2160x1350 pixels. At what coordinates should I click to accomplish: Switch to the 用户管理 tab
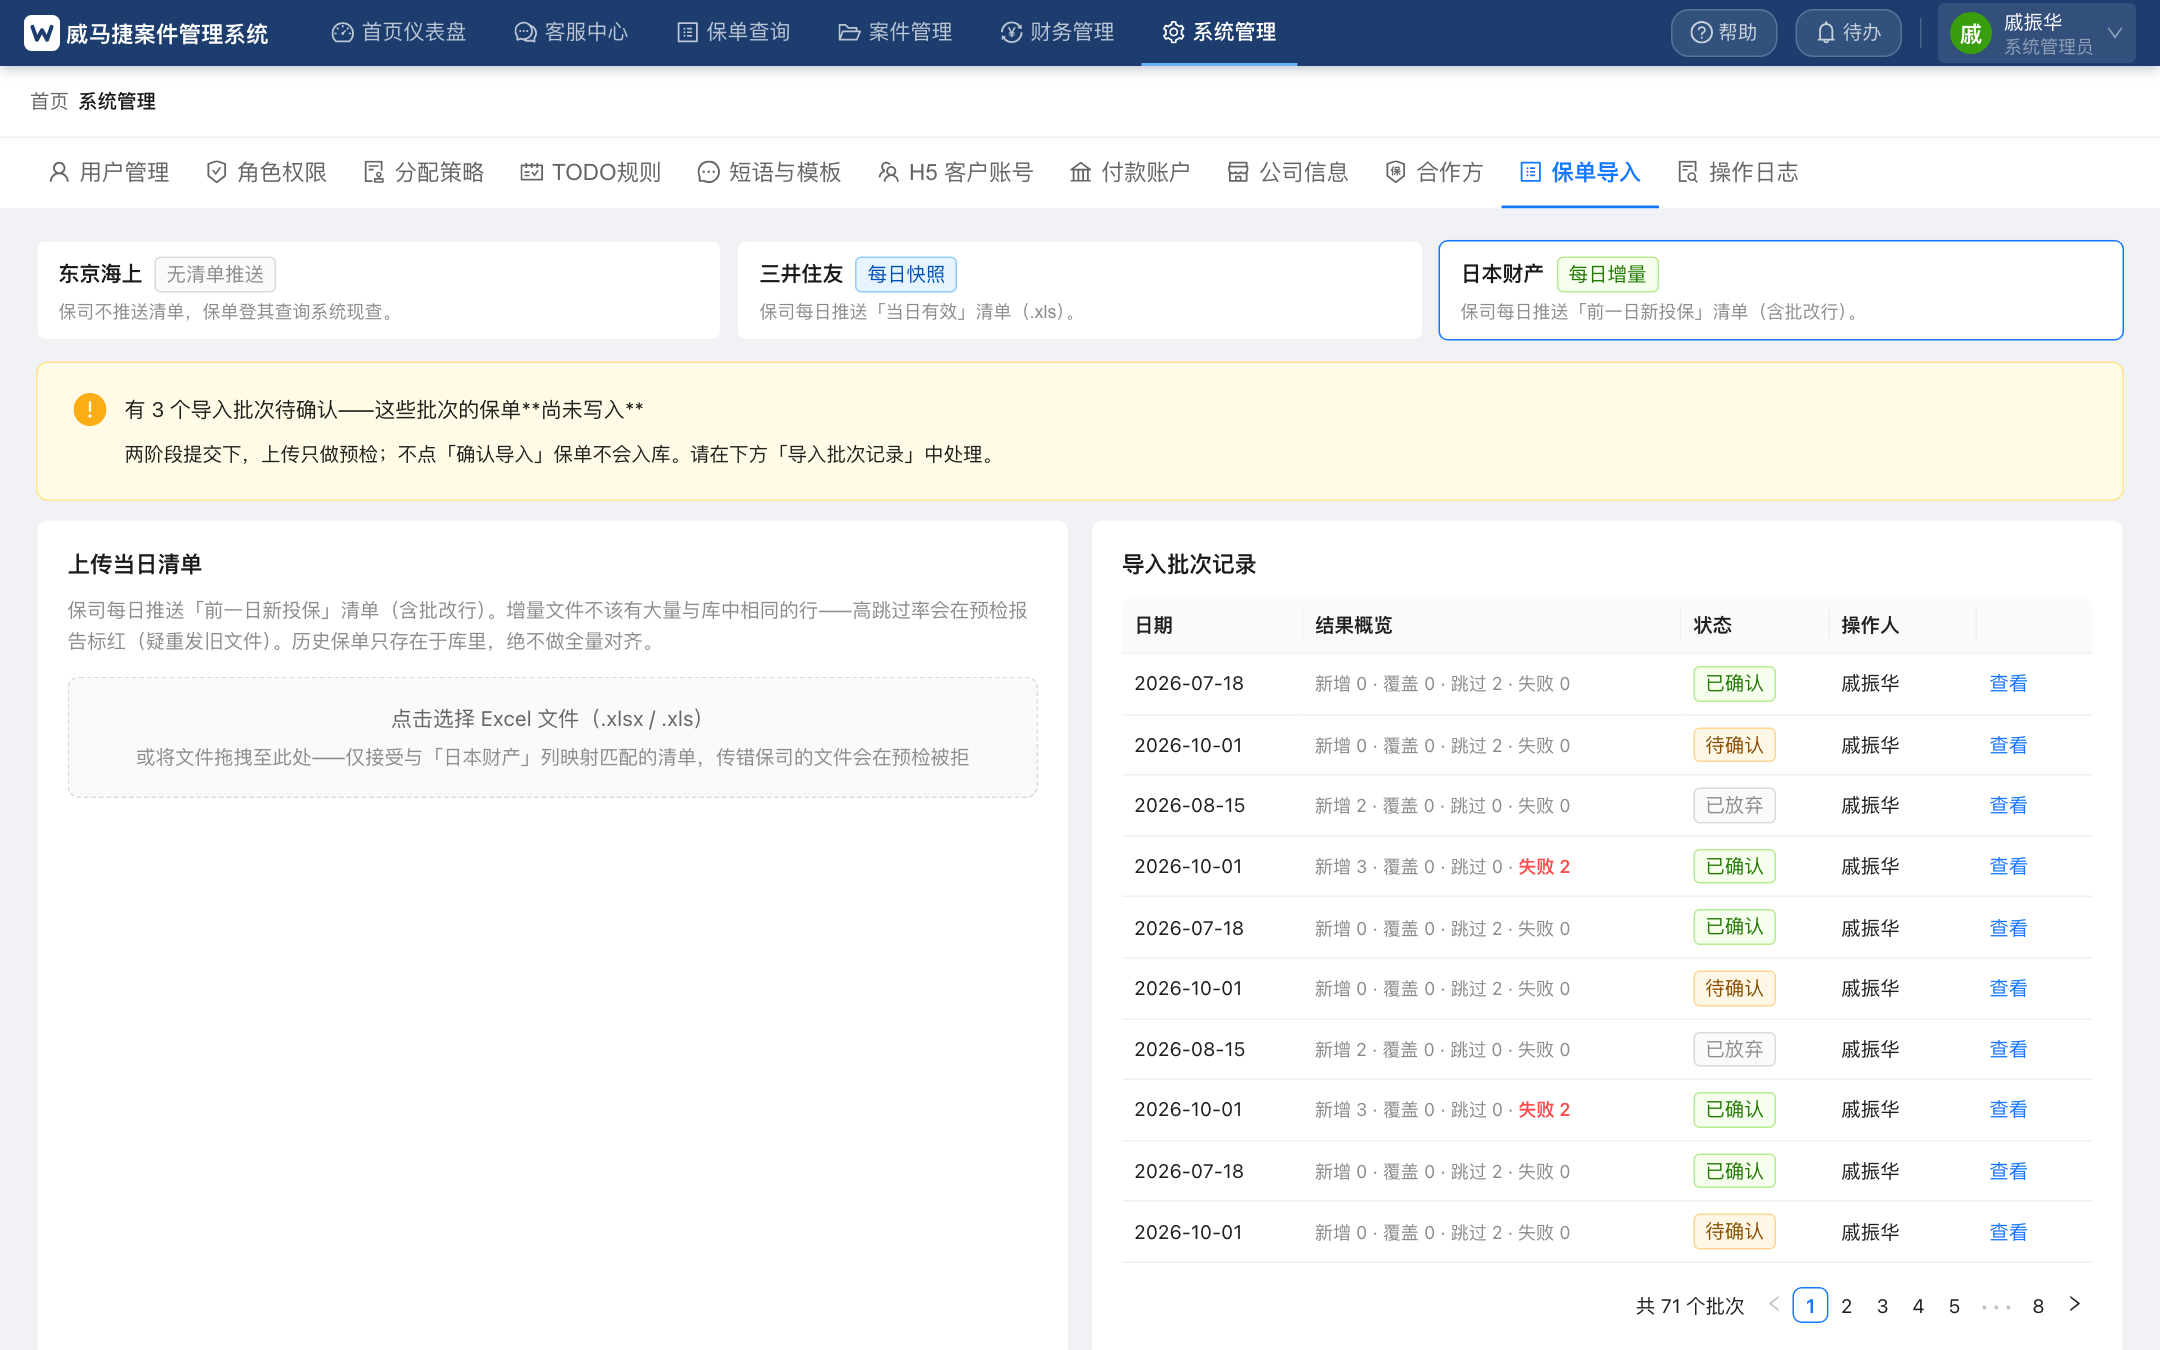(x=109, y=172)
